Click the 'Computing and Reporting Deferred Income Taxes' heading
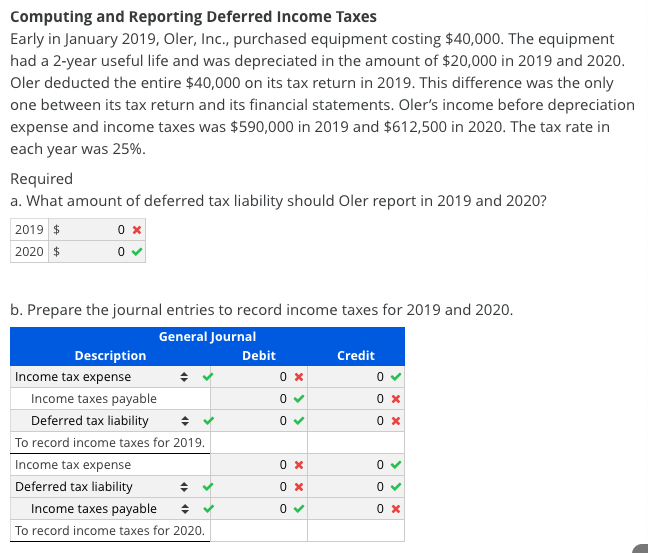648x553 pixels. 193,17
